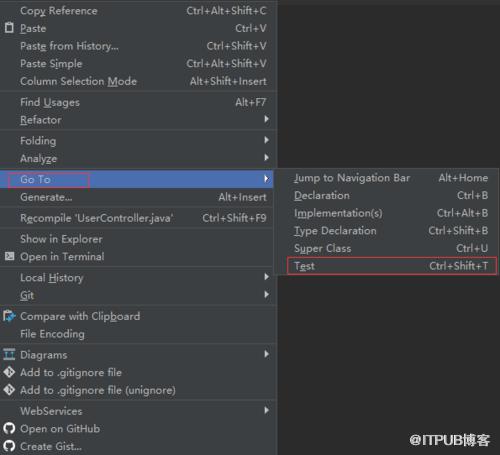Viewport: 500px width, 455px height.
Task: Select Compare with Clipboard
Action: 138,316
